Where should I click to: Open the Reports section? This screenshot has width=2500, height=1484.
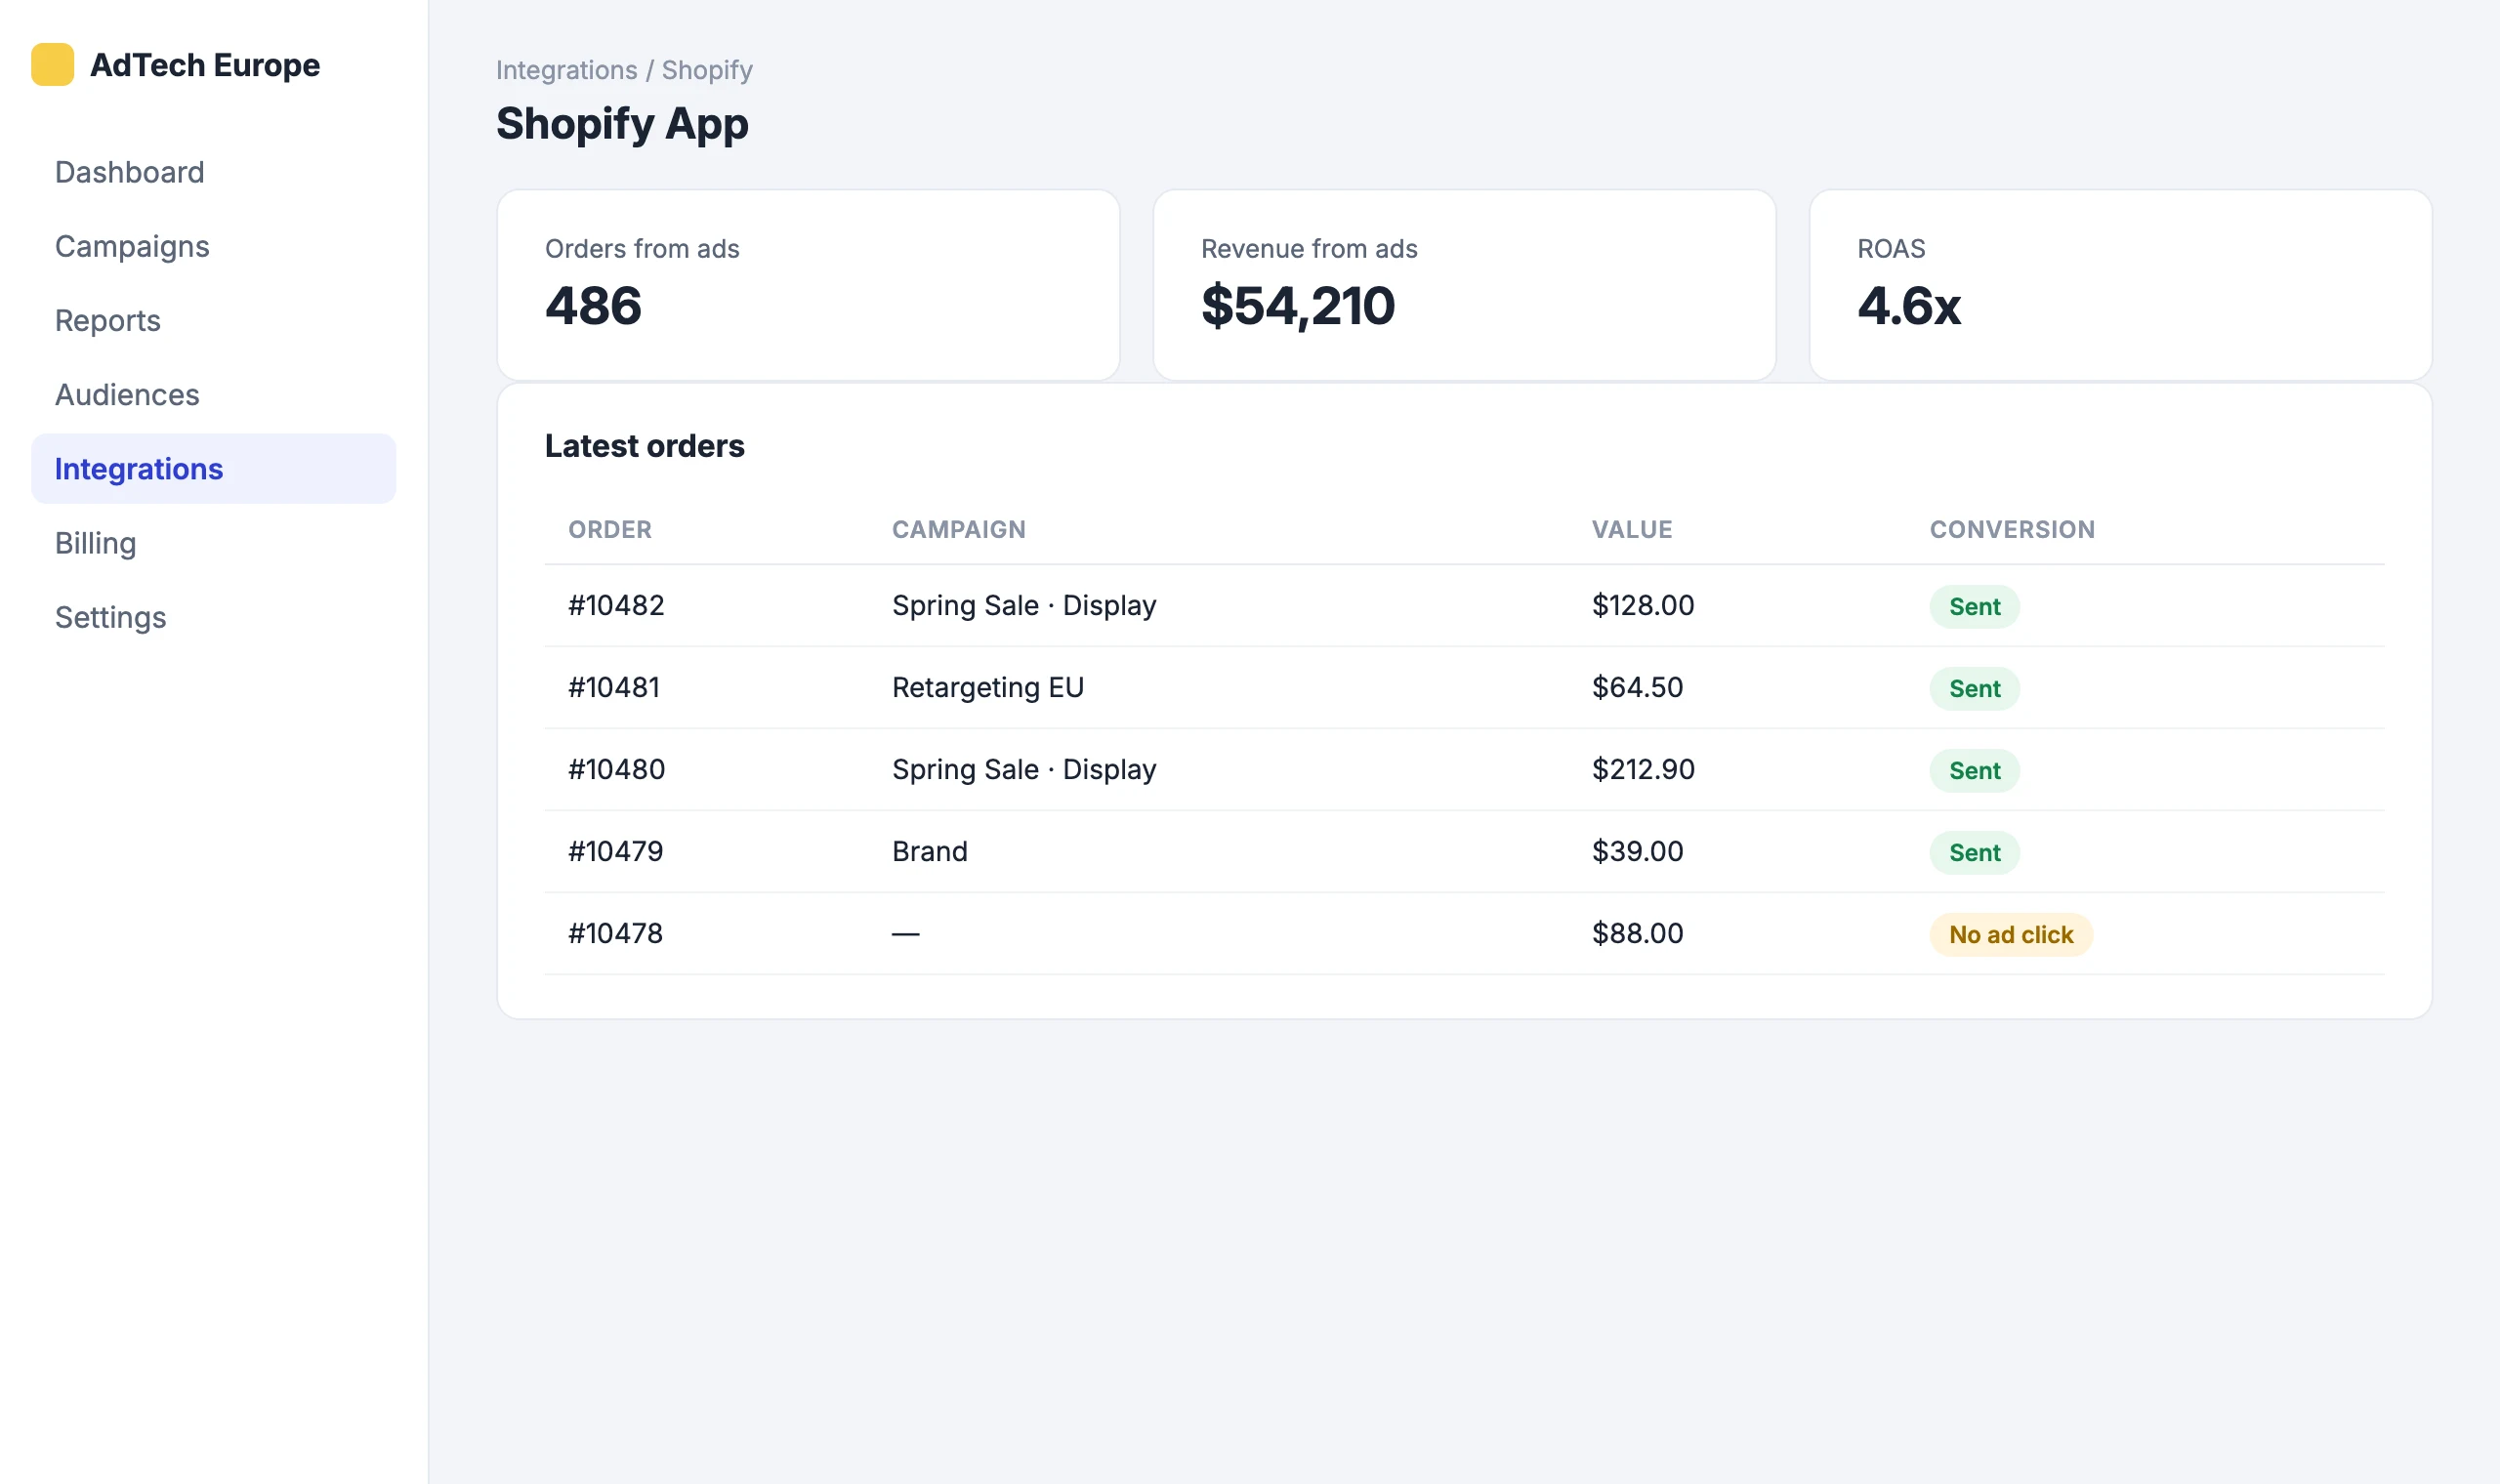(x=213, y=320)
